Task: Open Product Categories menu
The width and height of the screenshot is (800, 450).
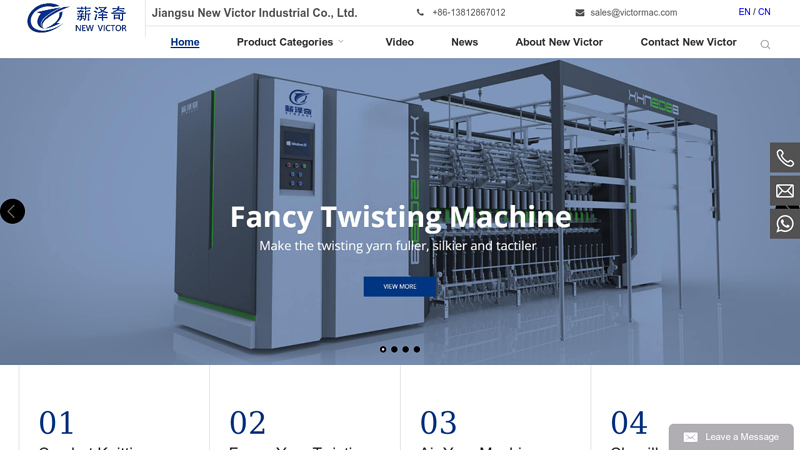Action: (x=285, y=42)
